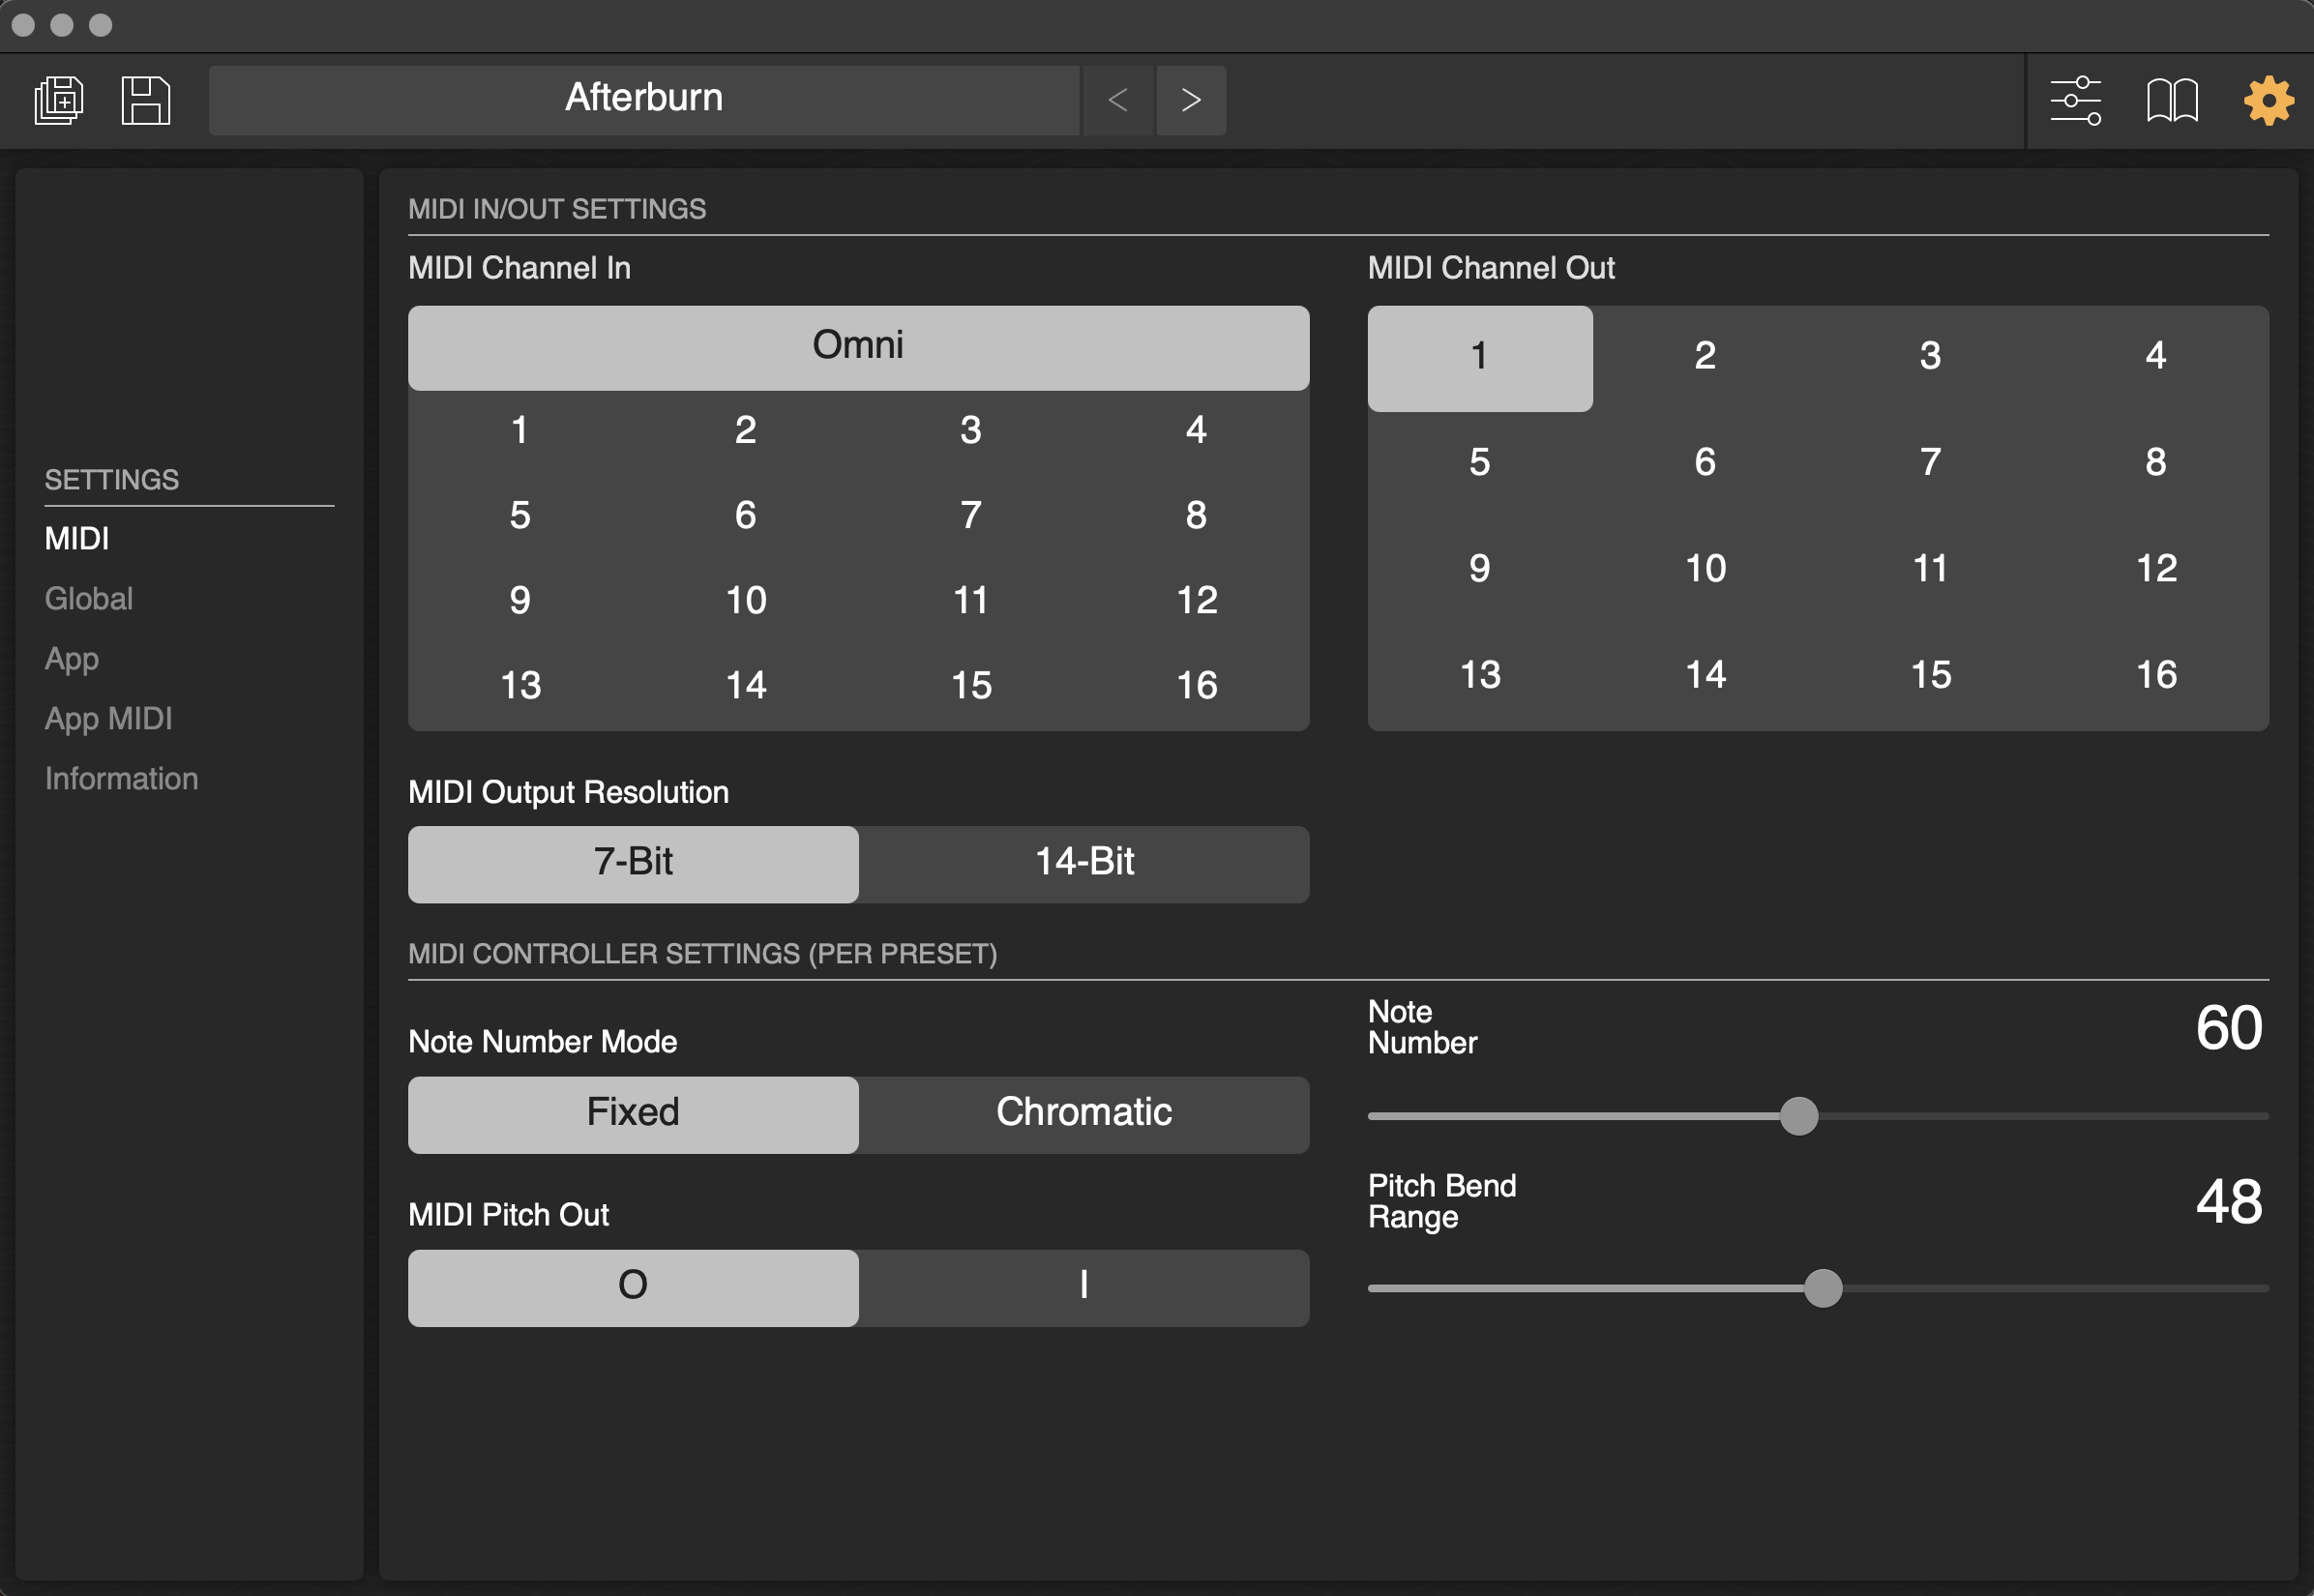Click the orange settings gear icon
Viewport: 2314px width, 1596px height.
click(x=2268, y=100)
